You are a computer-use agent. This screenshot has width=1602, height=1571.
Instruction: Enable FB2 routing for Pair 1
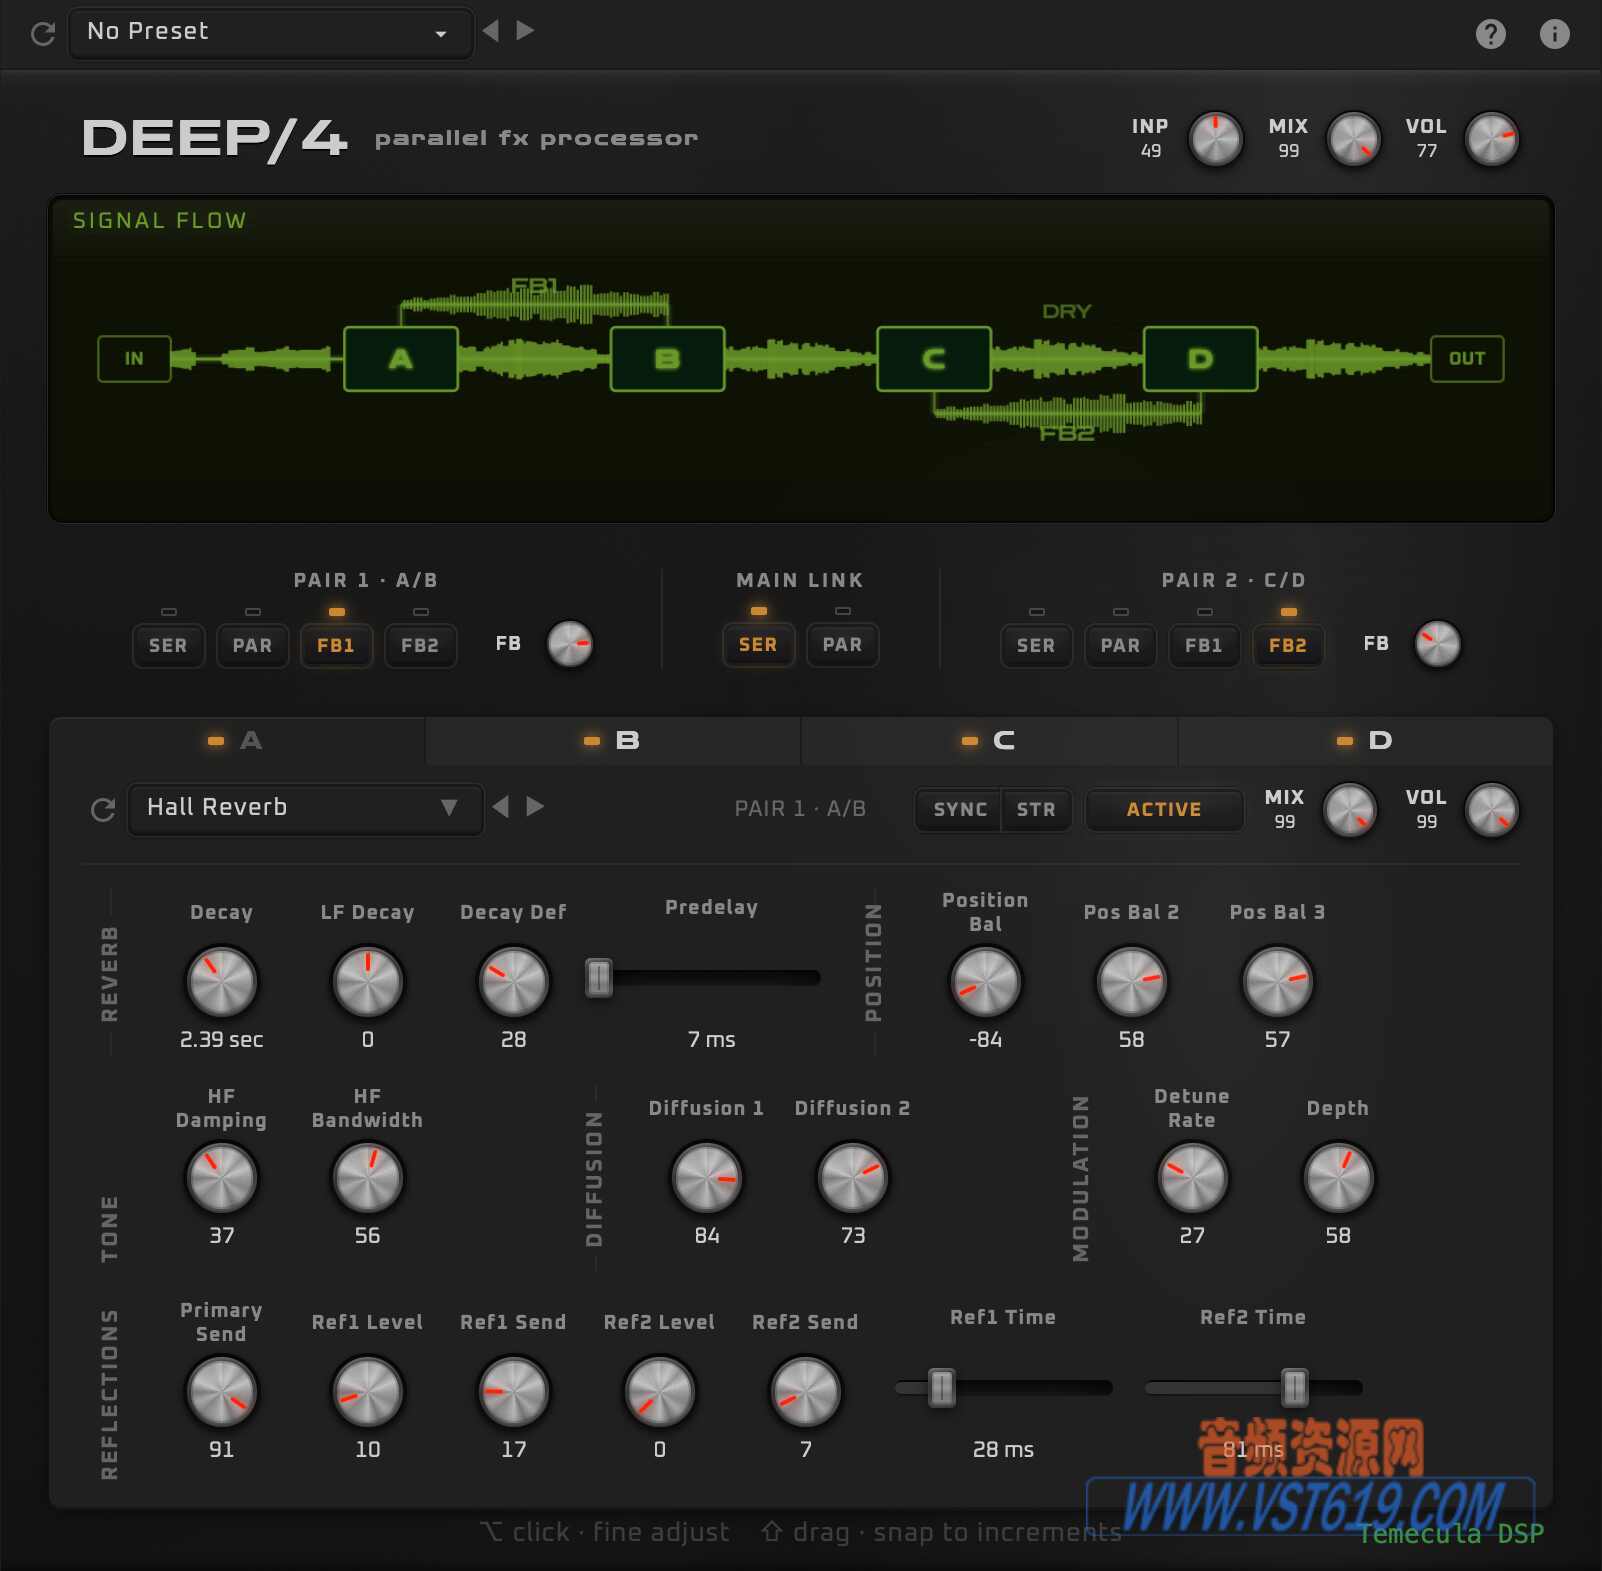420,645
